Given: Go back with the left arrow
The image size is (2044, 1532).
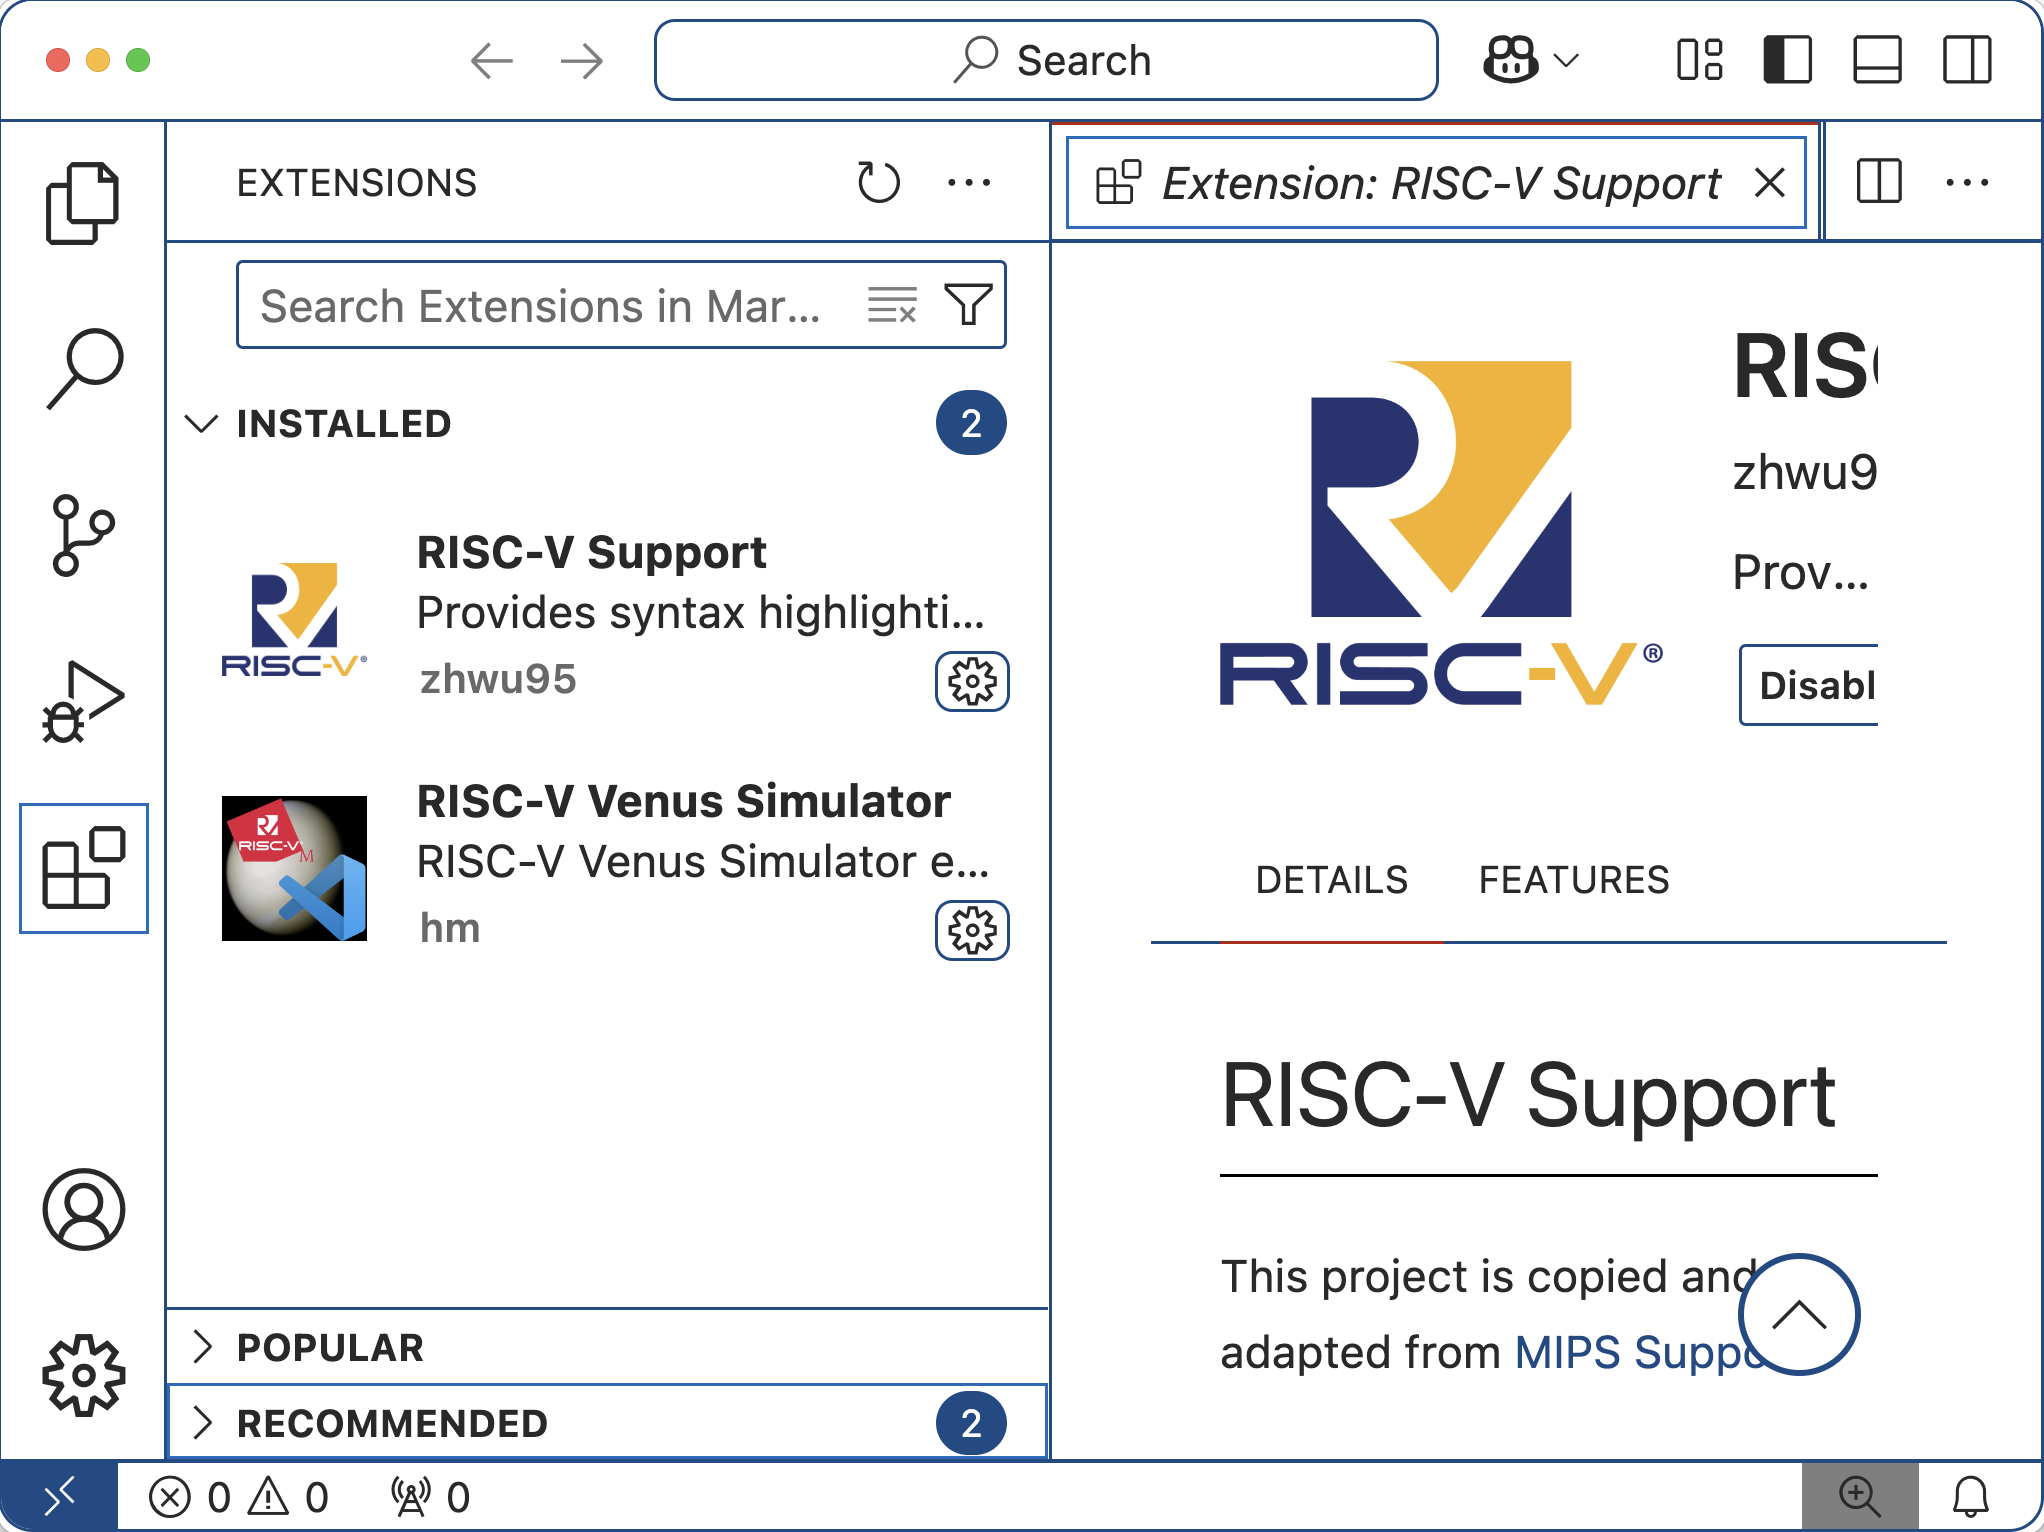Looking at the screenshot, I should [491, 61].
